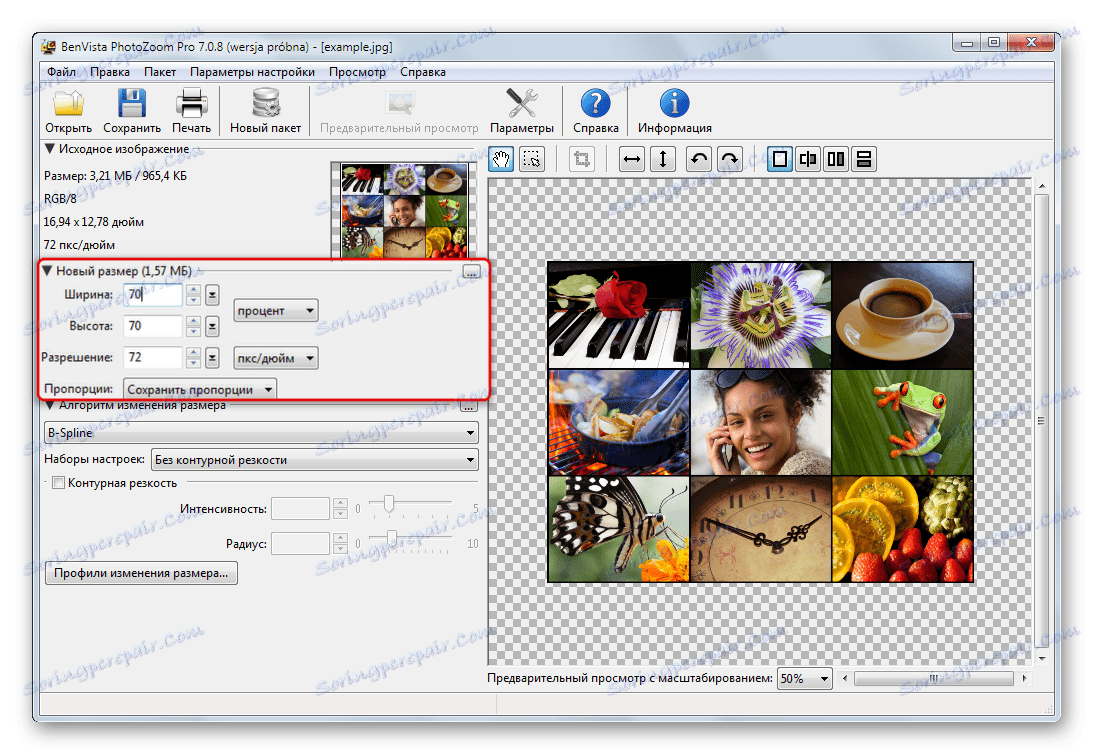1094x755 pixels.
Task: Collapse the Алгоритм изменения размера section
Action: [x=50, y=405]
